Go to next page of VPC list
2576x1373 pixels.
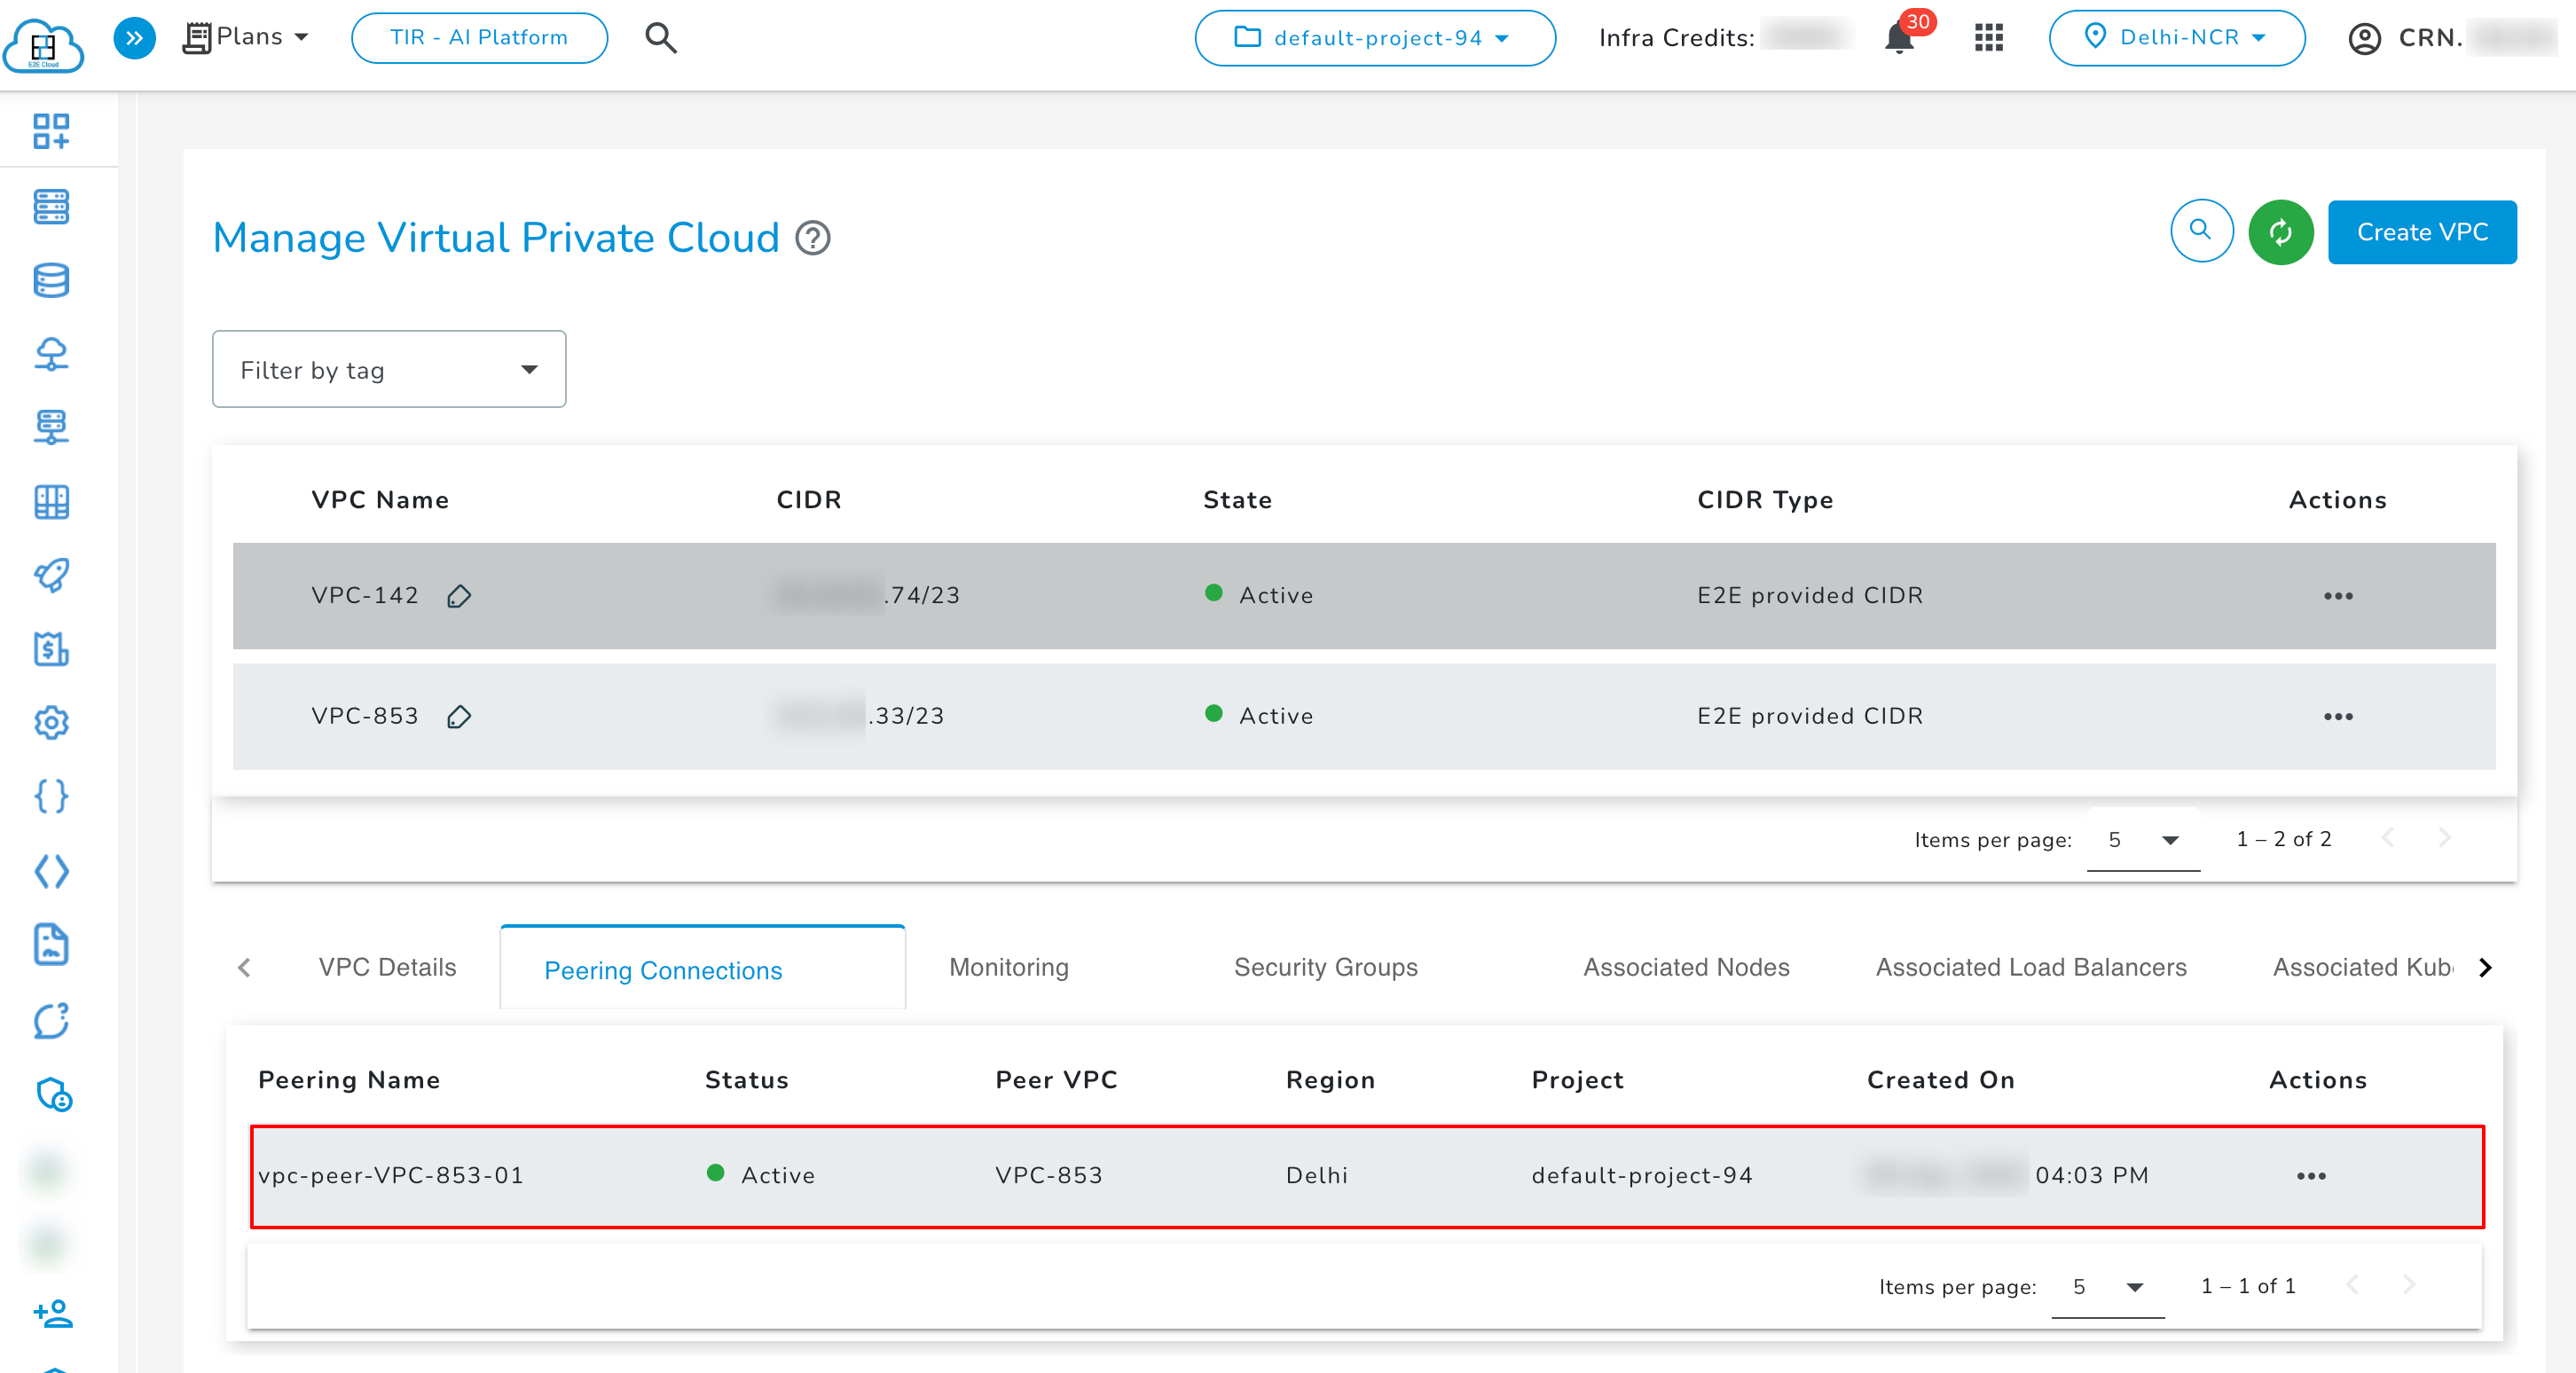pos(2444,838)
